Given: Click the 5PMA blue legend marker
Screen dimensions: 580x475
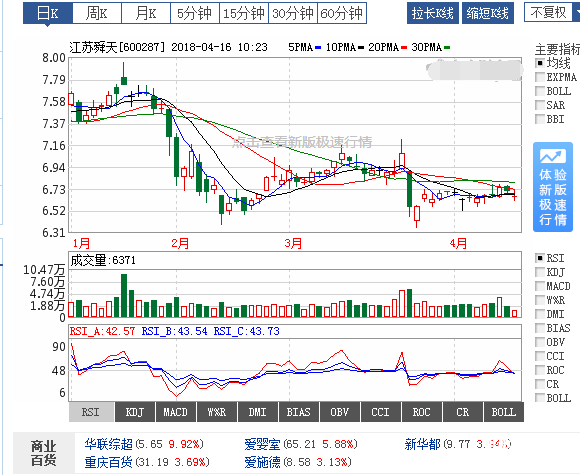Looking at the screenshot, I should 318,48.
